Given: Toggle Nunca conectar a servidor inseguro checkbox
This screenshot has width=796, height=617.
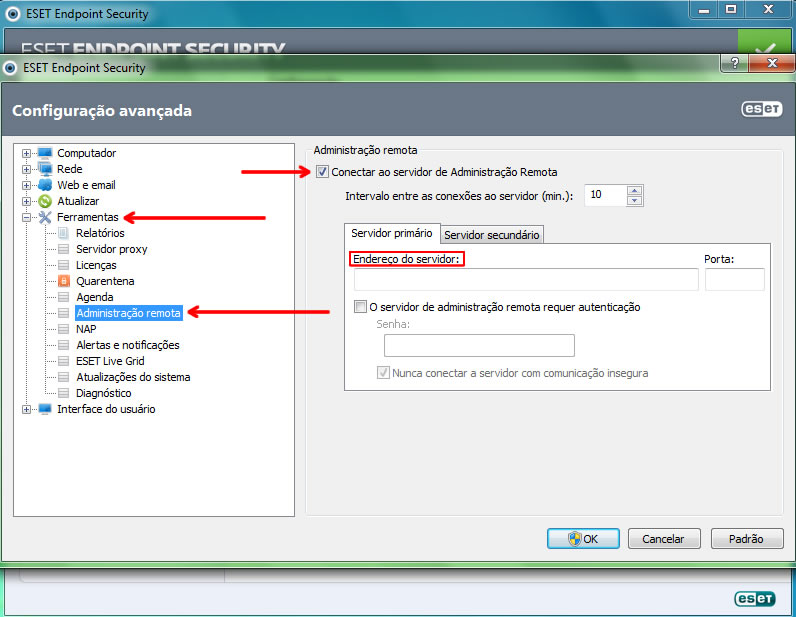Looking at the screenshot, I should (383, 373).
